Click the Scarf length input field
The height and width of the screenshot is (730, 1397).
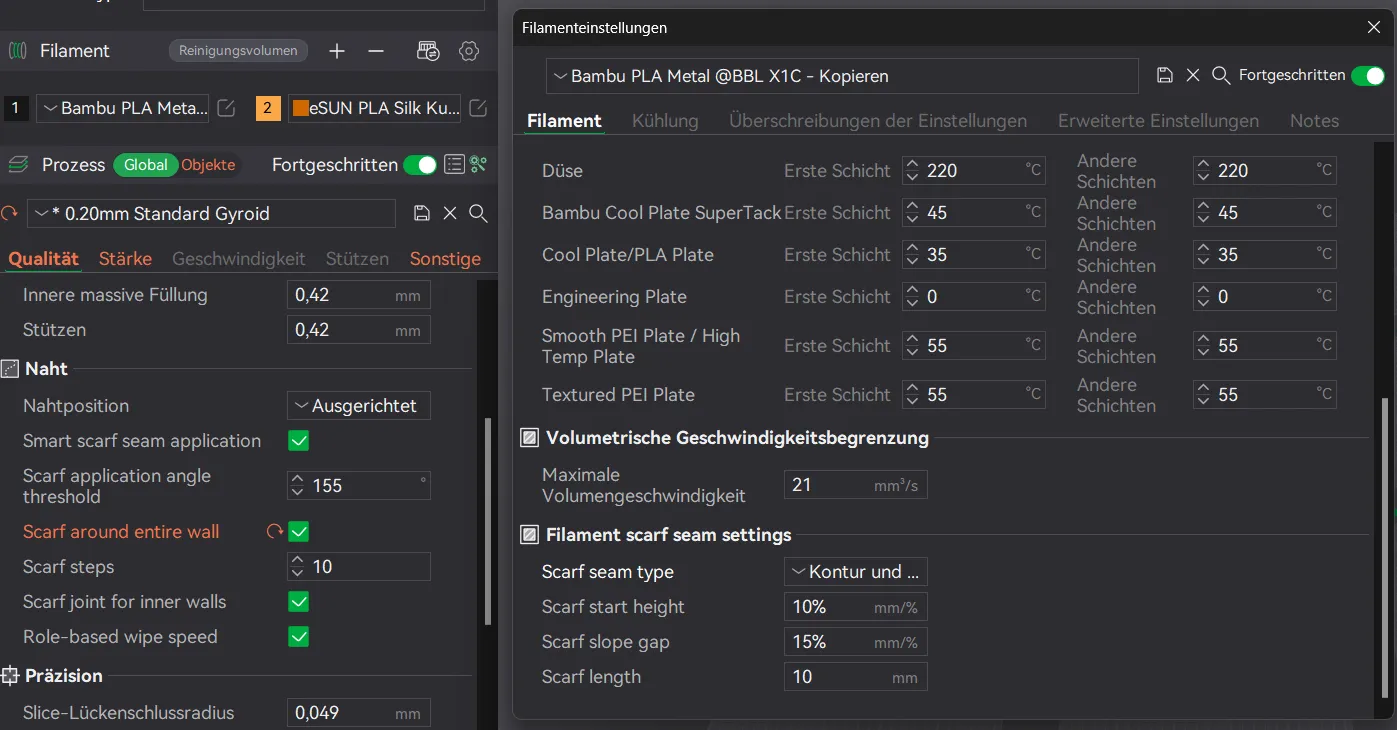[856, 677]
